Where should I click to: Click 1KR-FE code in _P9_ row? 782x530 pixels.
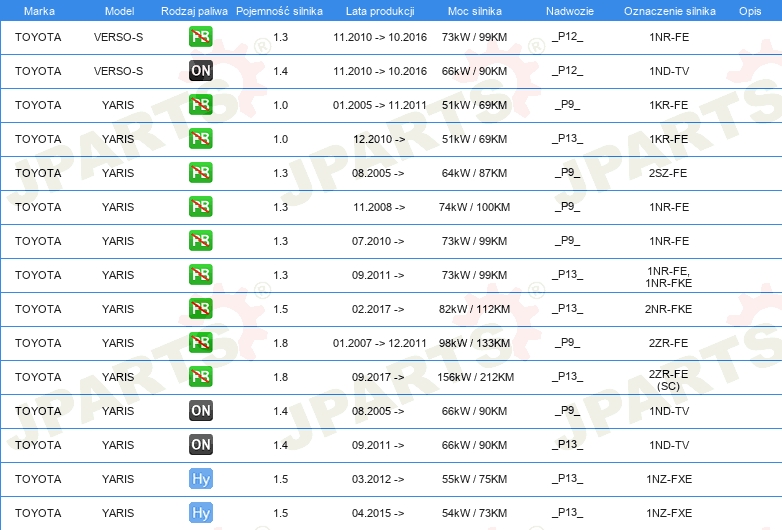point(668,105)
